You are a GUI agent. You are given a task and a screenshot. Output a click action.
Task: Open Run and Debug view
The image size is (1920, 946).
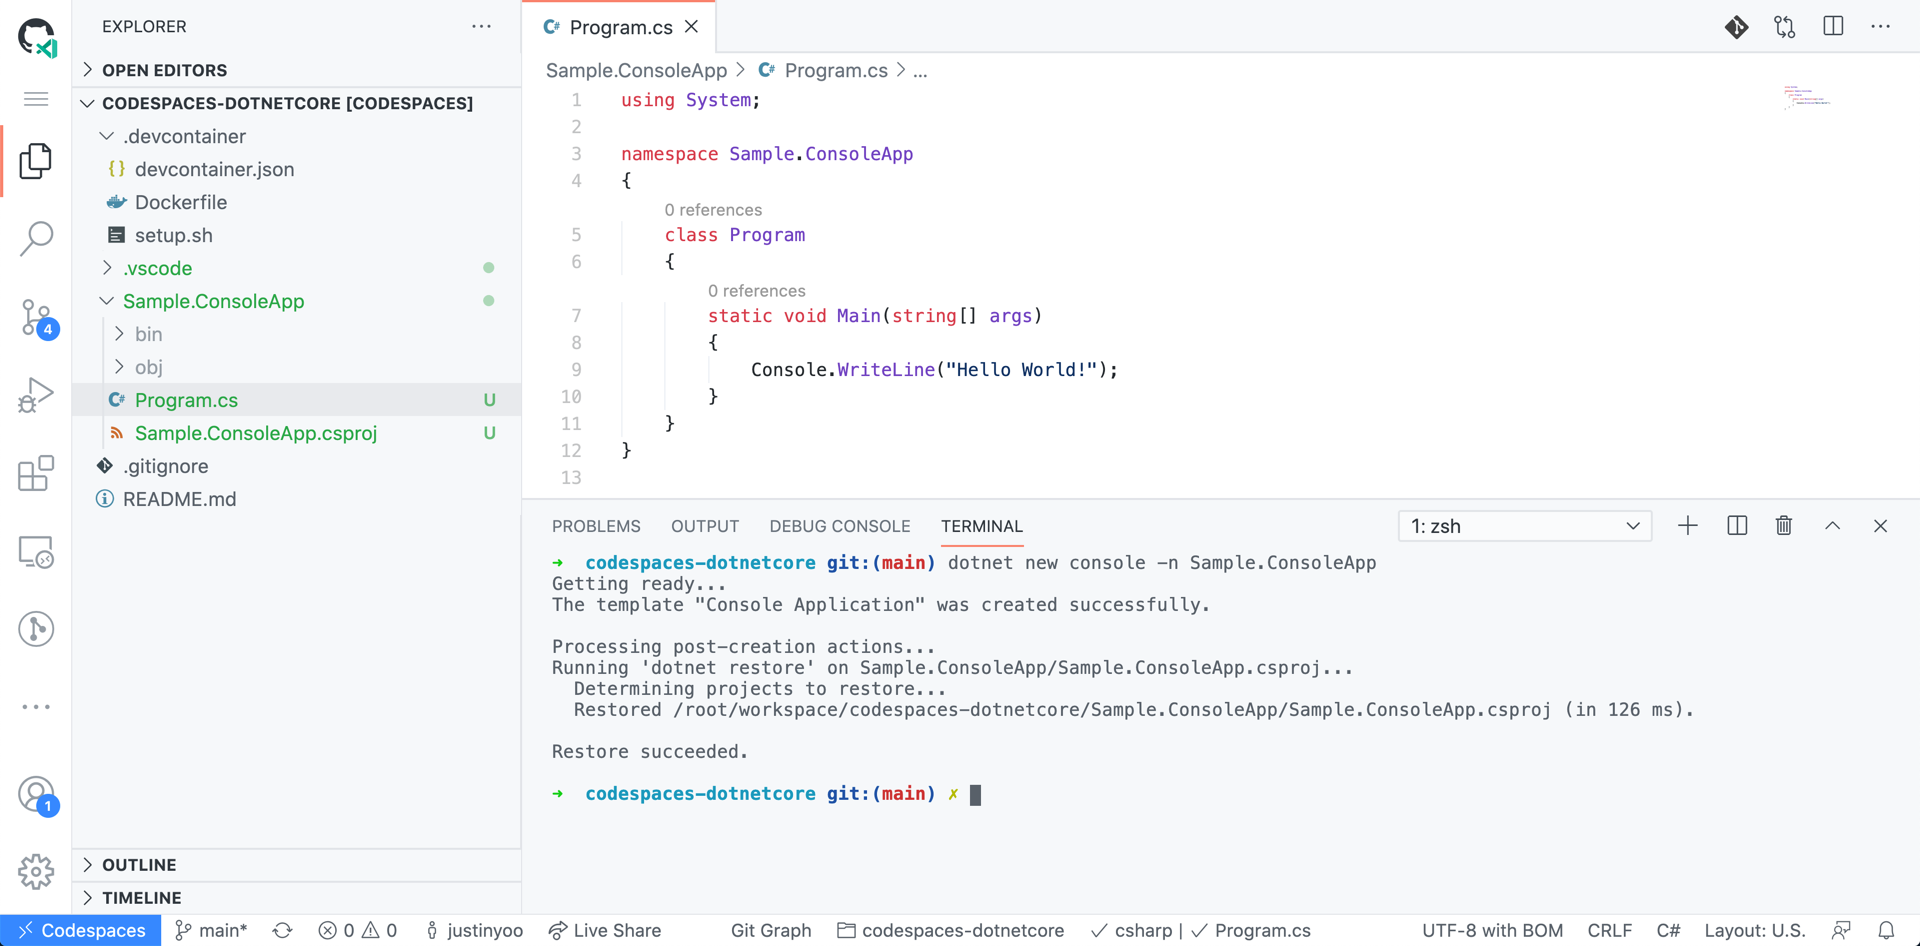click(36, 395)
